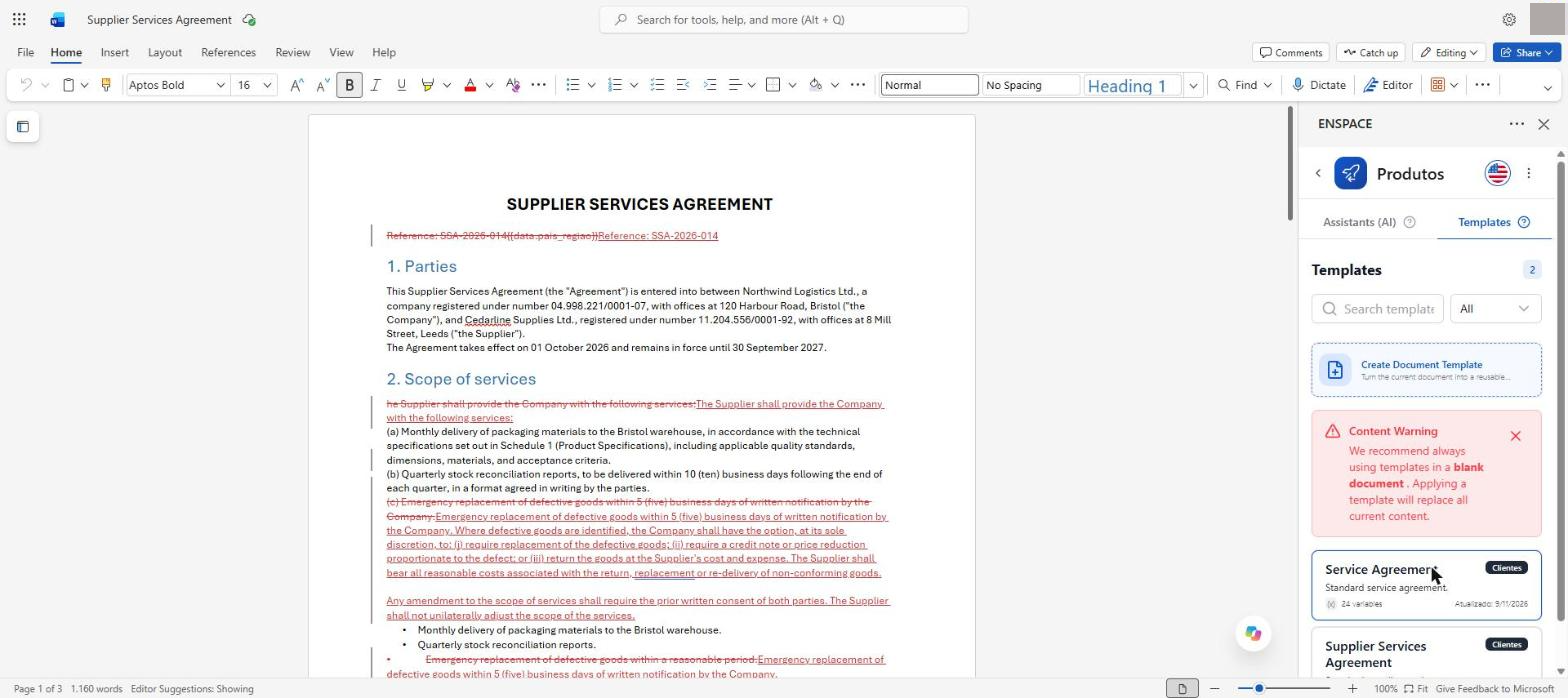Click Clear Formatting icon
Viewport: 1568px width, 698px height.
513,85
